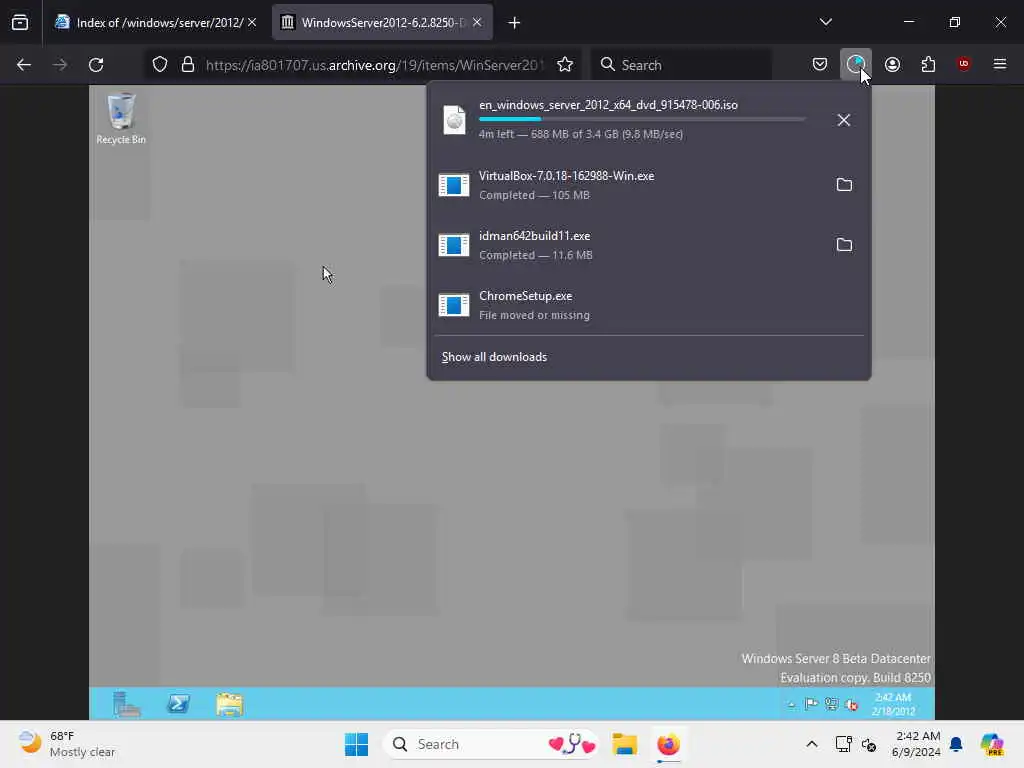
Task: Open clock showing 2:42 AM 6/9/2024
Action: coord(918,744)
